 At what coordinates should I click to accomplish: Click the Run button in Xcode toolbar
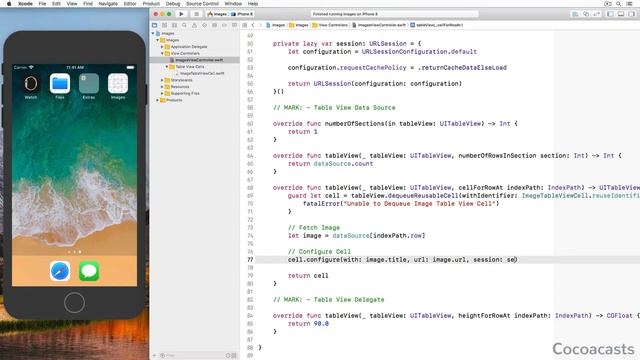coord(182,14)
